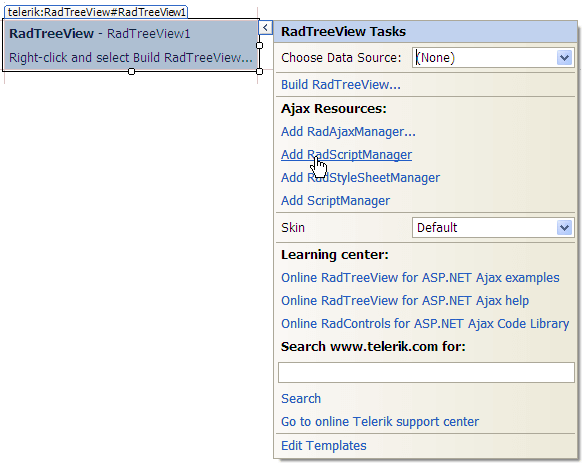582x463 pixels.
Task: Select the RadTreeView1 control in designer
Action: [x=131, y=45]
